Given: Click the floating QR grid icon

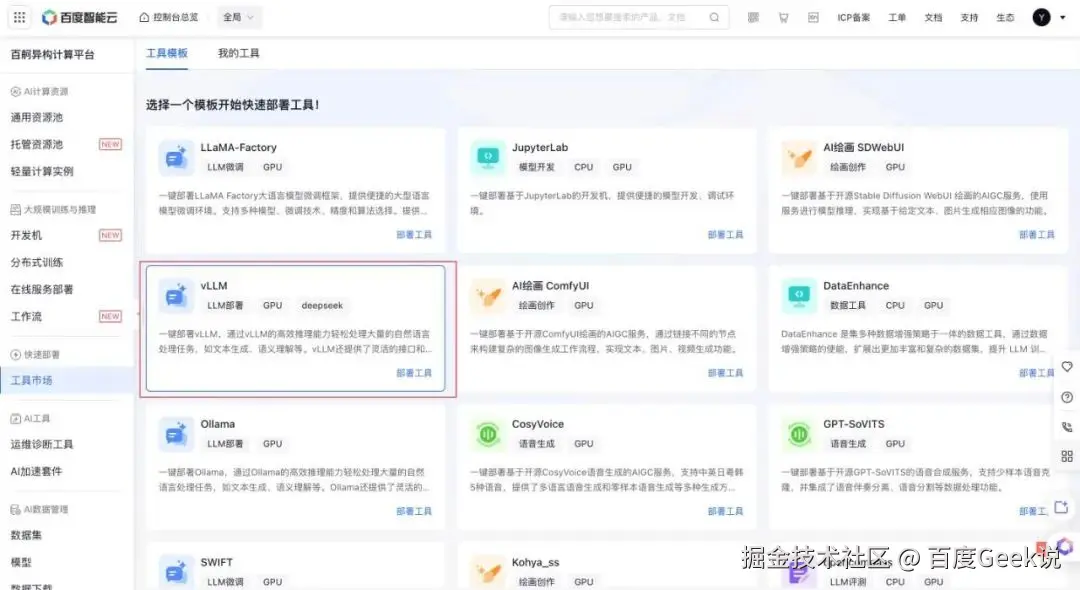Looking at the screenshot, I should coord(1067,456).
